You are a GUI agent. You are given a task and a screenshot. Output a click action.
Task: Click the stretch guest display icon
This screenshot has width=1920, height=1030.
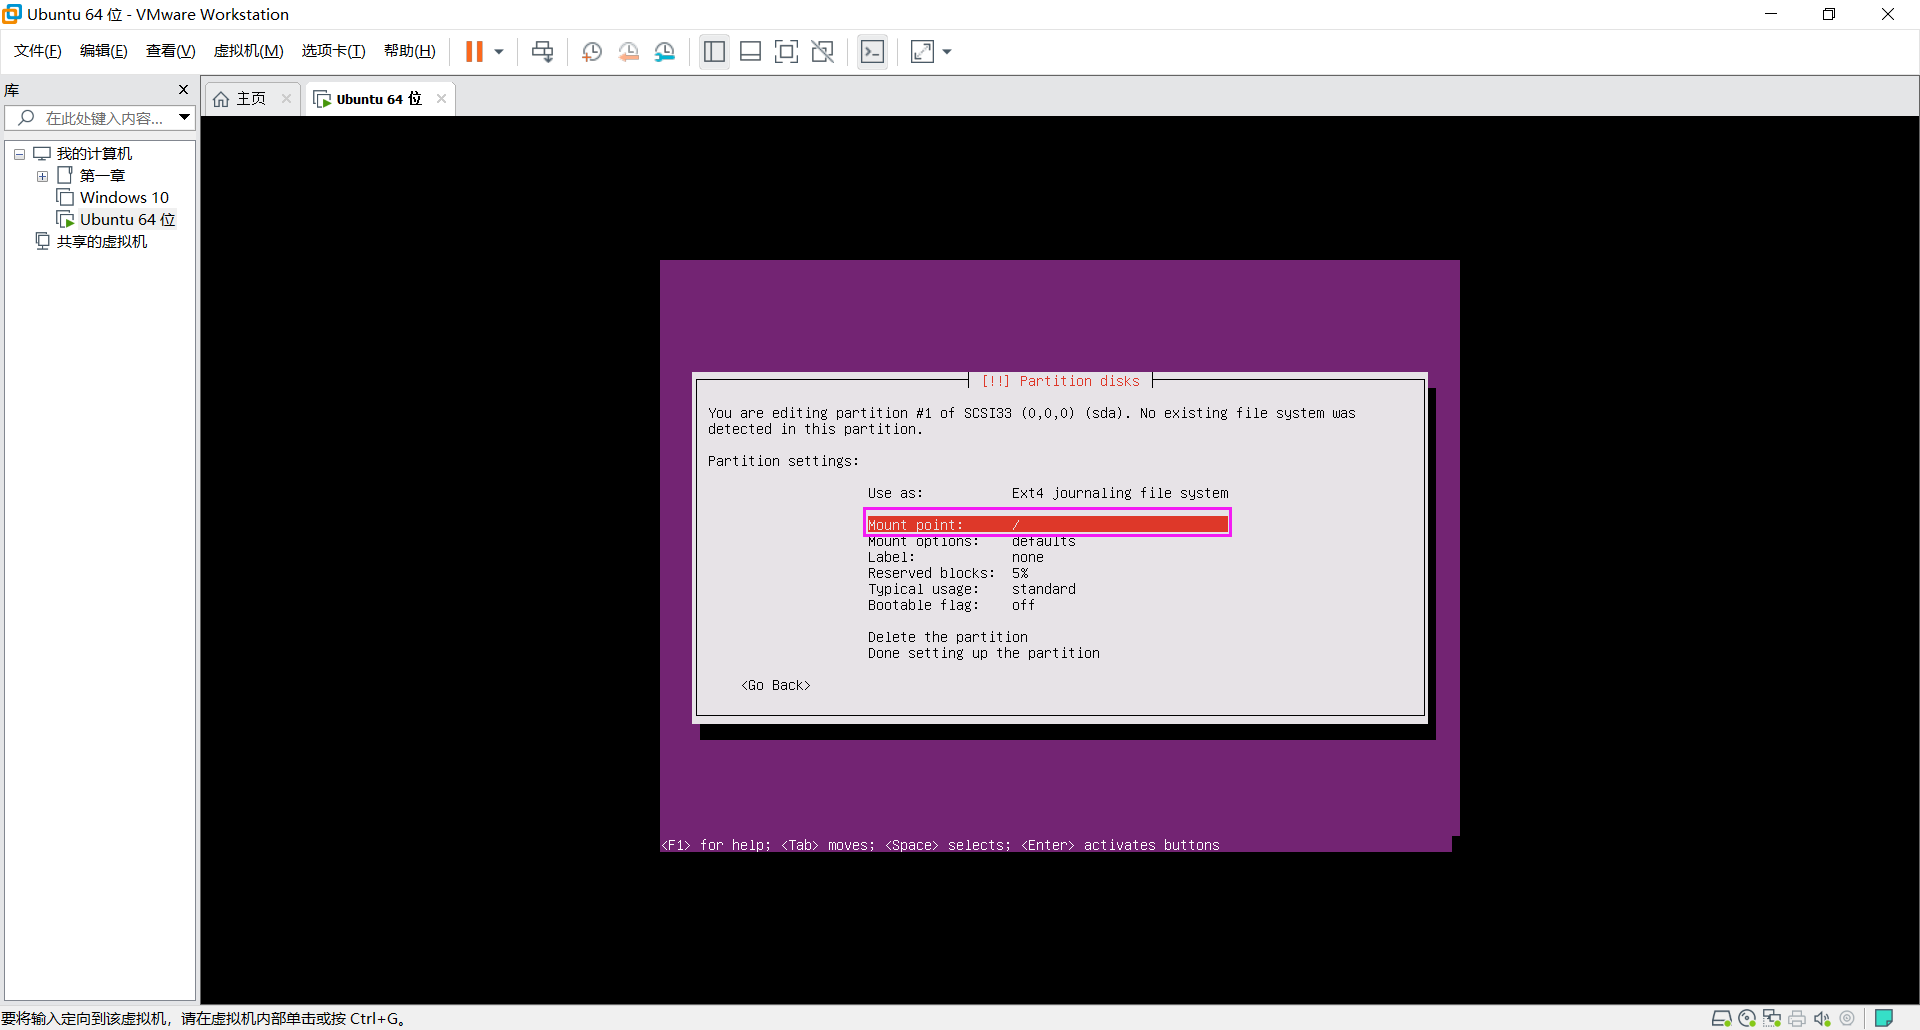click(x=922, y=52)
